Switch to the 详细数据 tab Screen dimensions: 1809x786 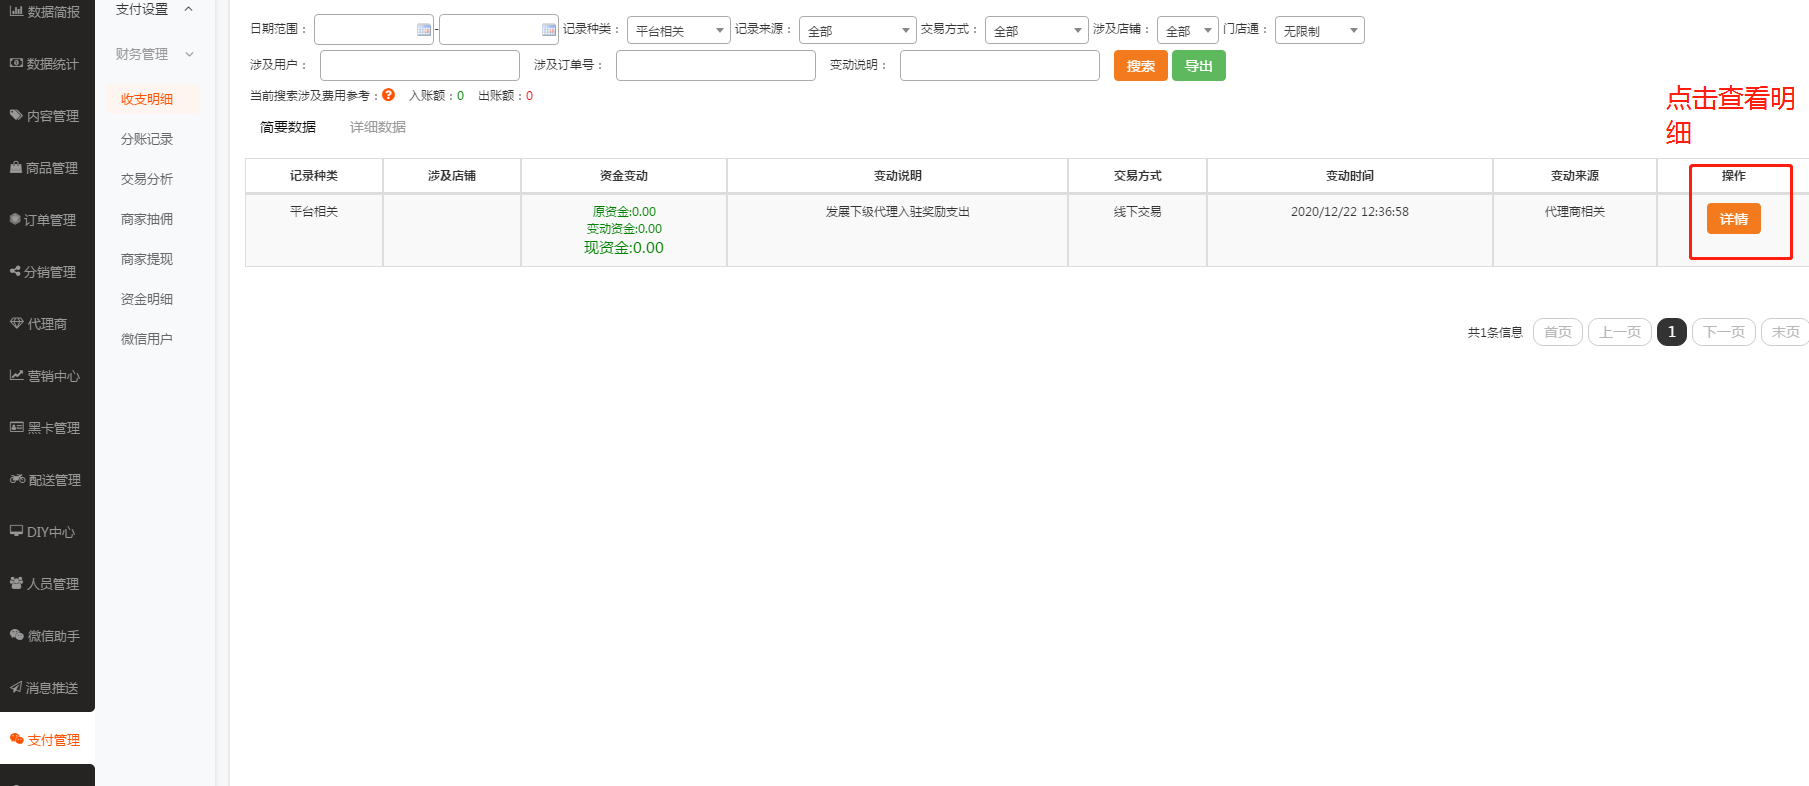coord(377,127)
